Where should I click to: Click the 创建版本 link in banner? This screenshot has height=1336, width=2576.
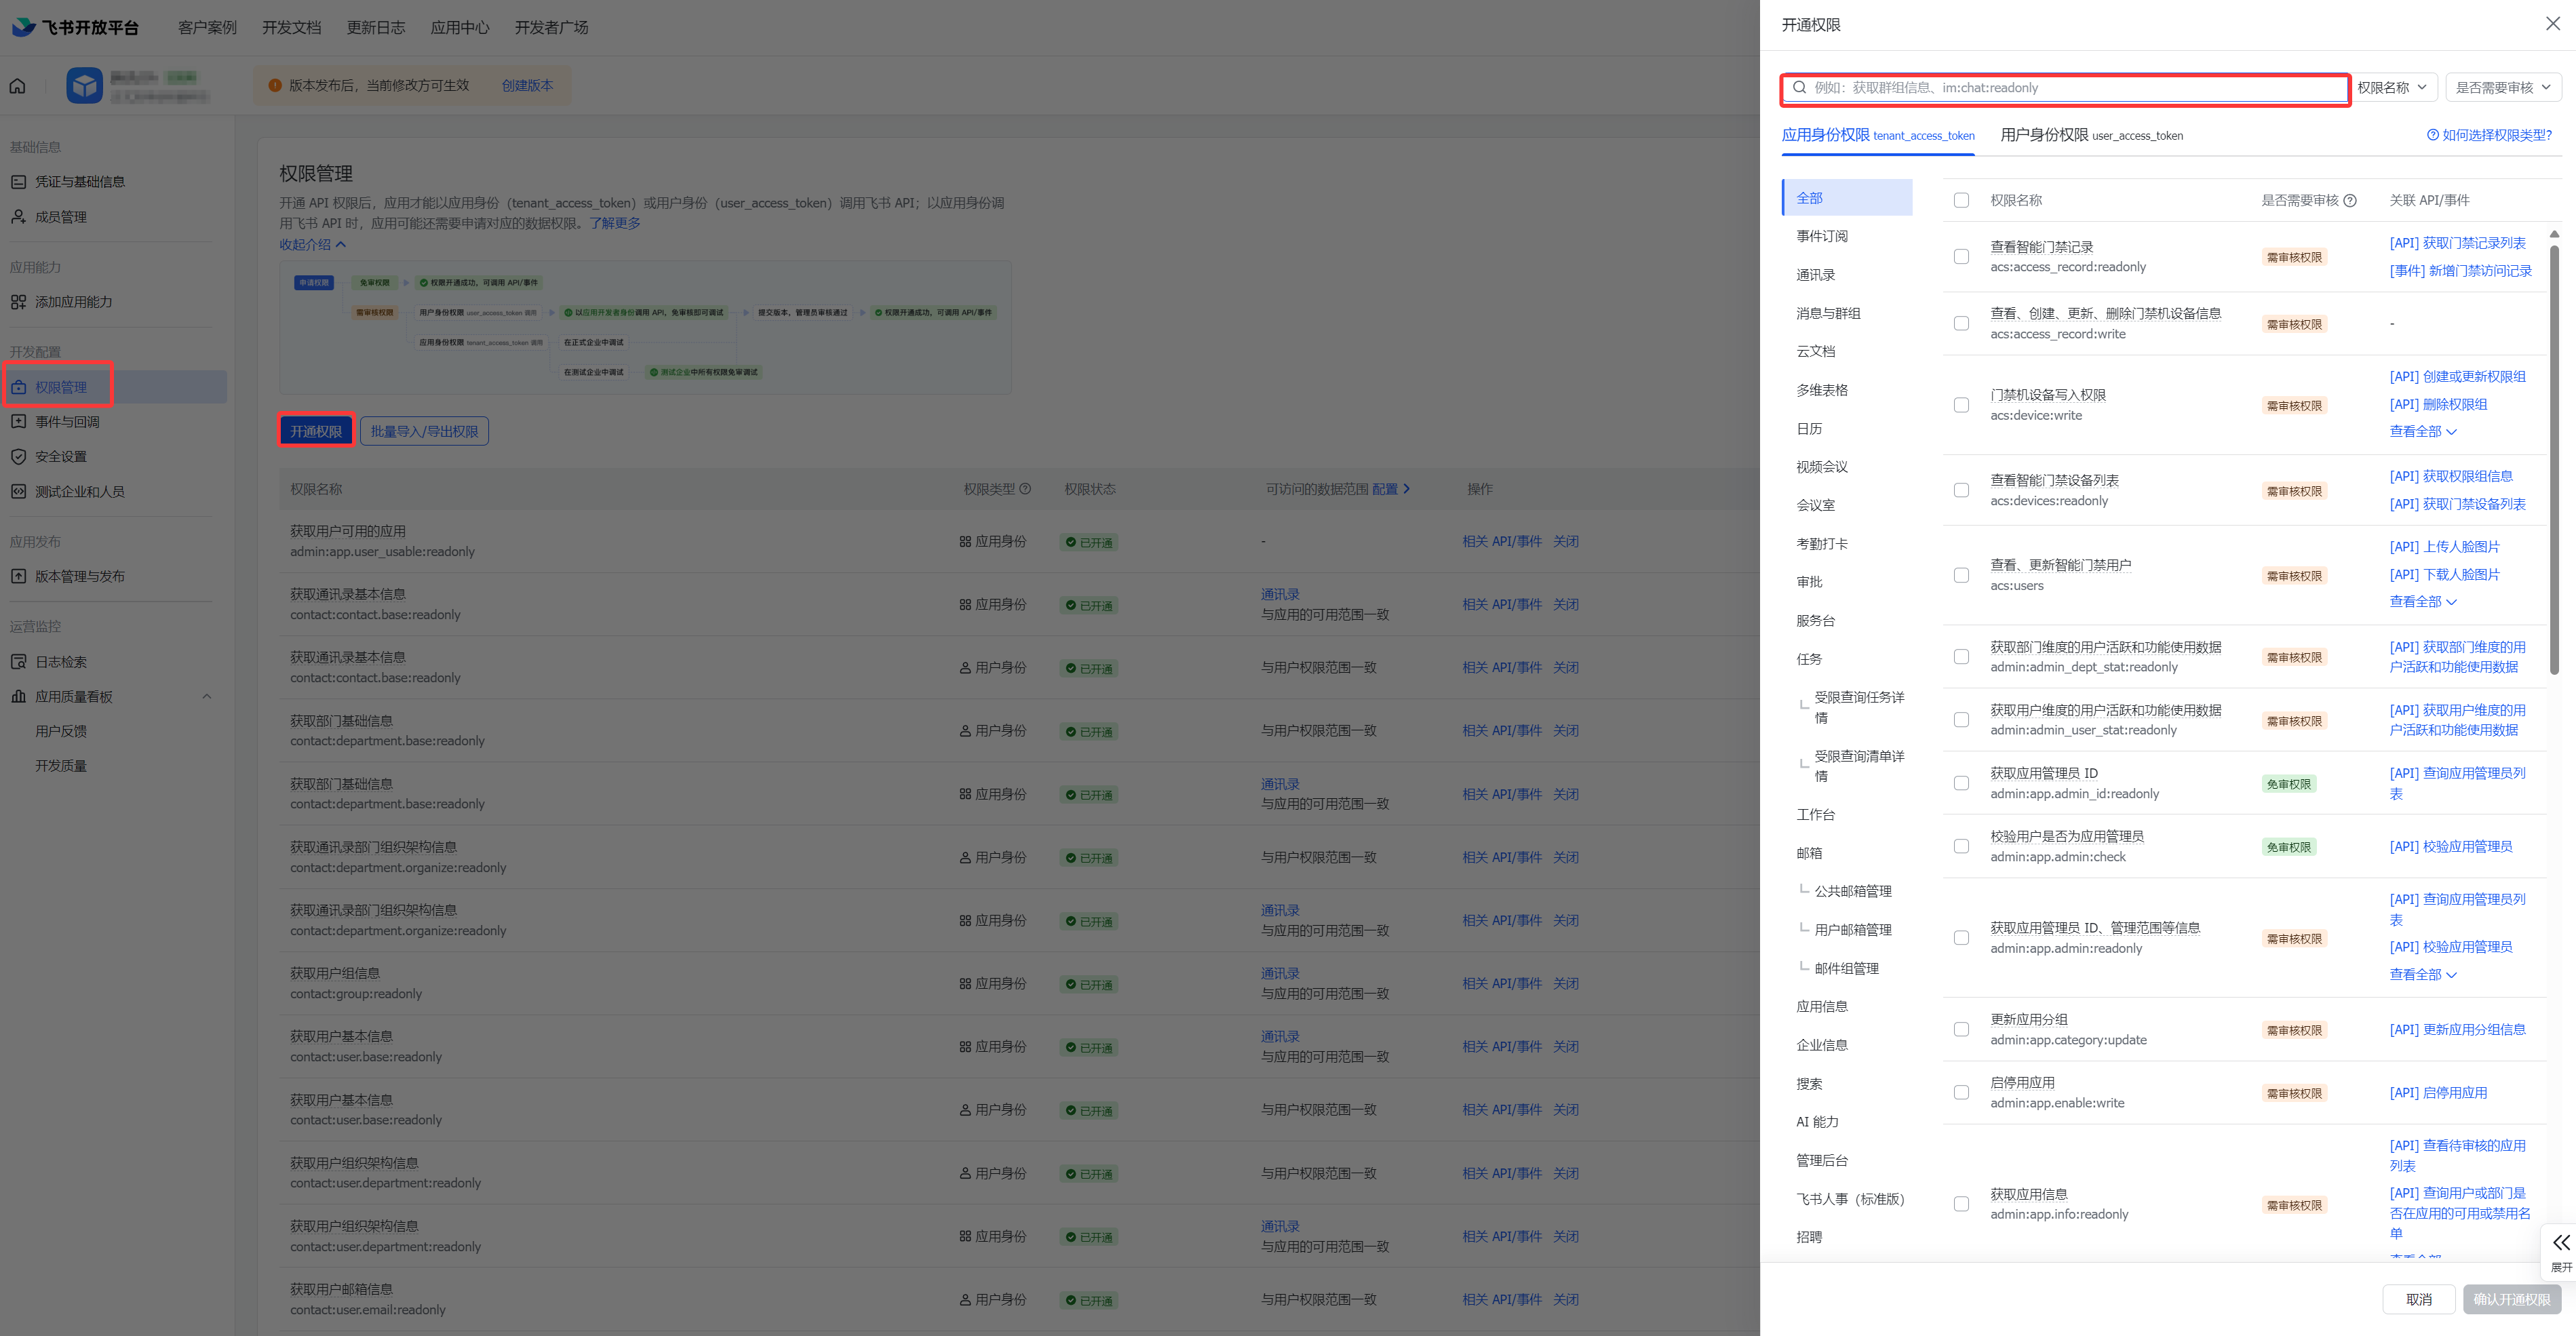click(x=527, y=86)
